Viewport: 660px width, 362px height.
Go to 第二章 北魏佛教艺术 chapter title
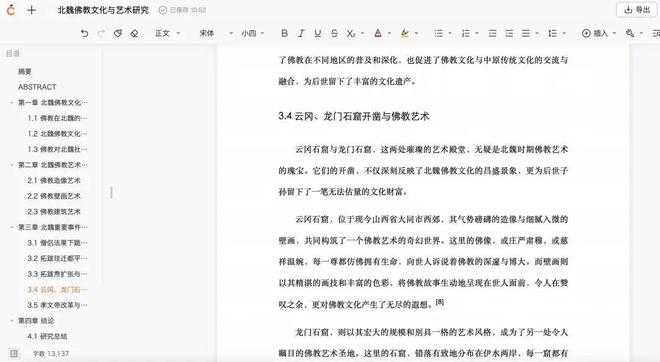click(53, 165)
